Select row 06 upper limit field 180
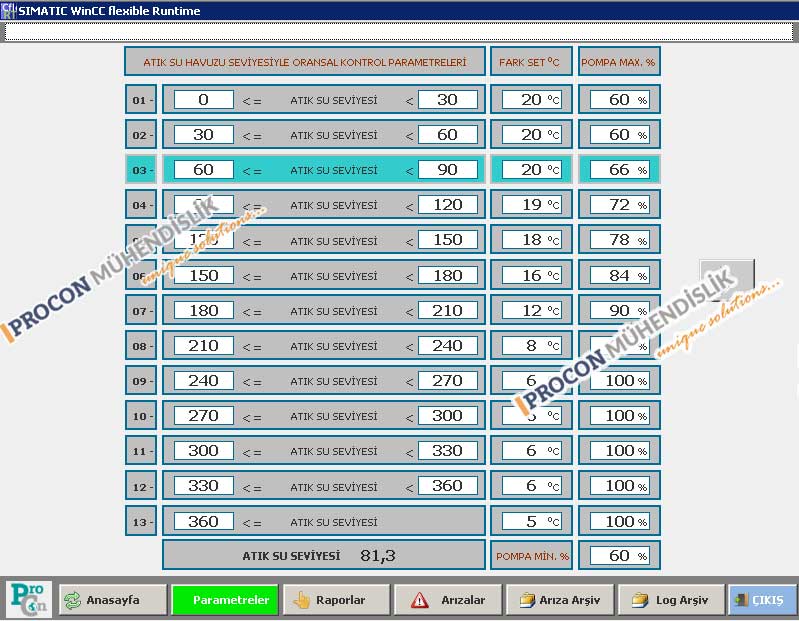Screen dimensions: 799x621 (x=447, y=276)
